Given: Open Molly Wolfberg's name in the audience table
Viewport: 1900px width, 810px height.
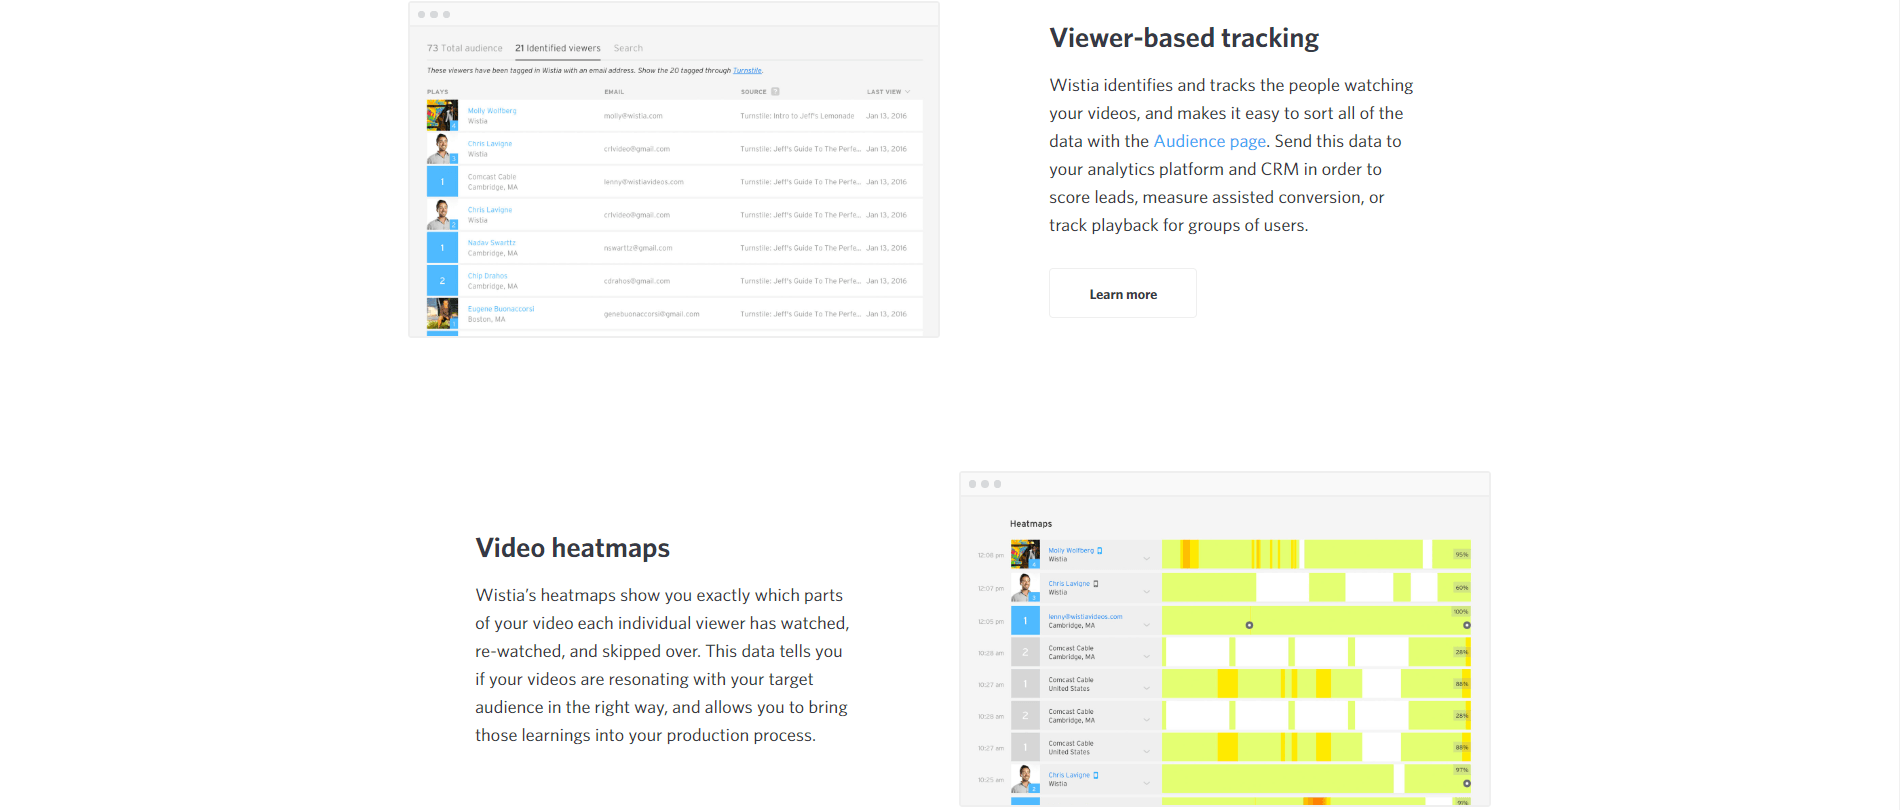Looking at the screenshot, I should tap(492, 111).
